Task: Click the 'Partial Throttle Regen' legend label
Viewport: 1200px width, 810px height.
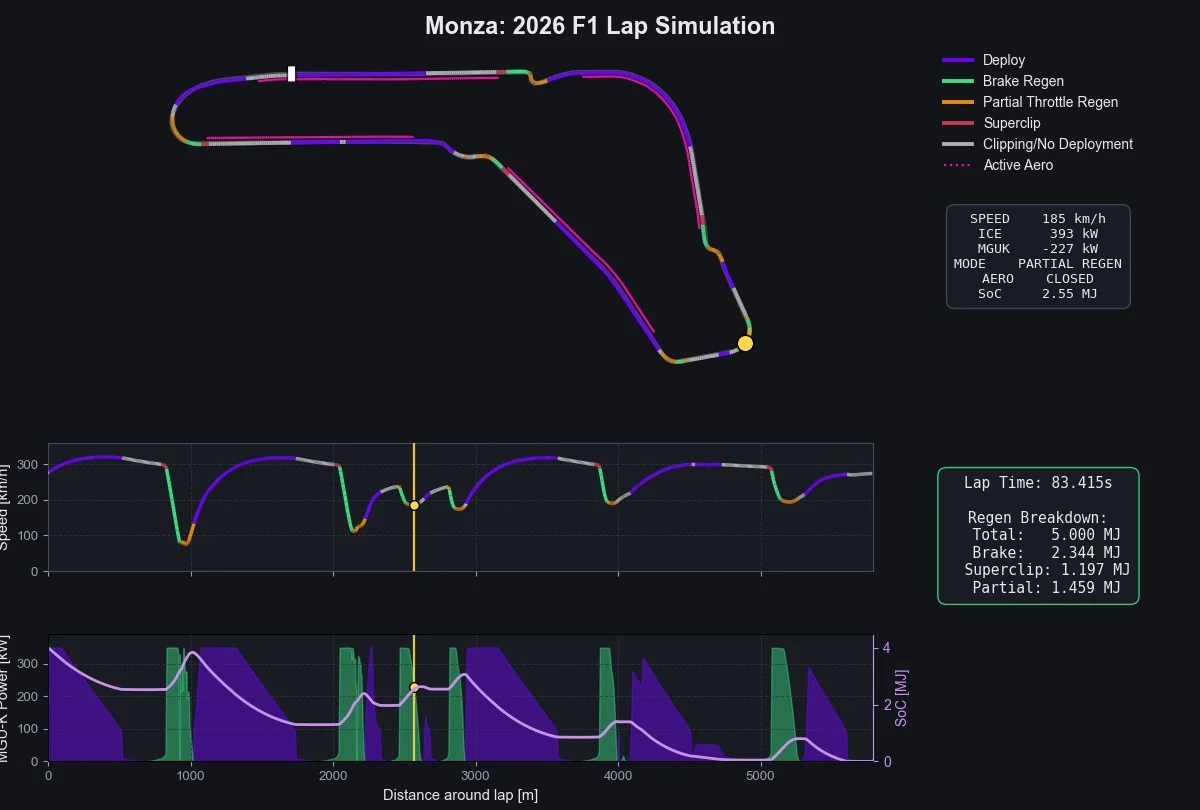Action: (1051, 102)
